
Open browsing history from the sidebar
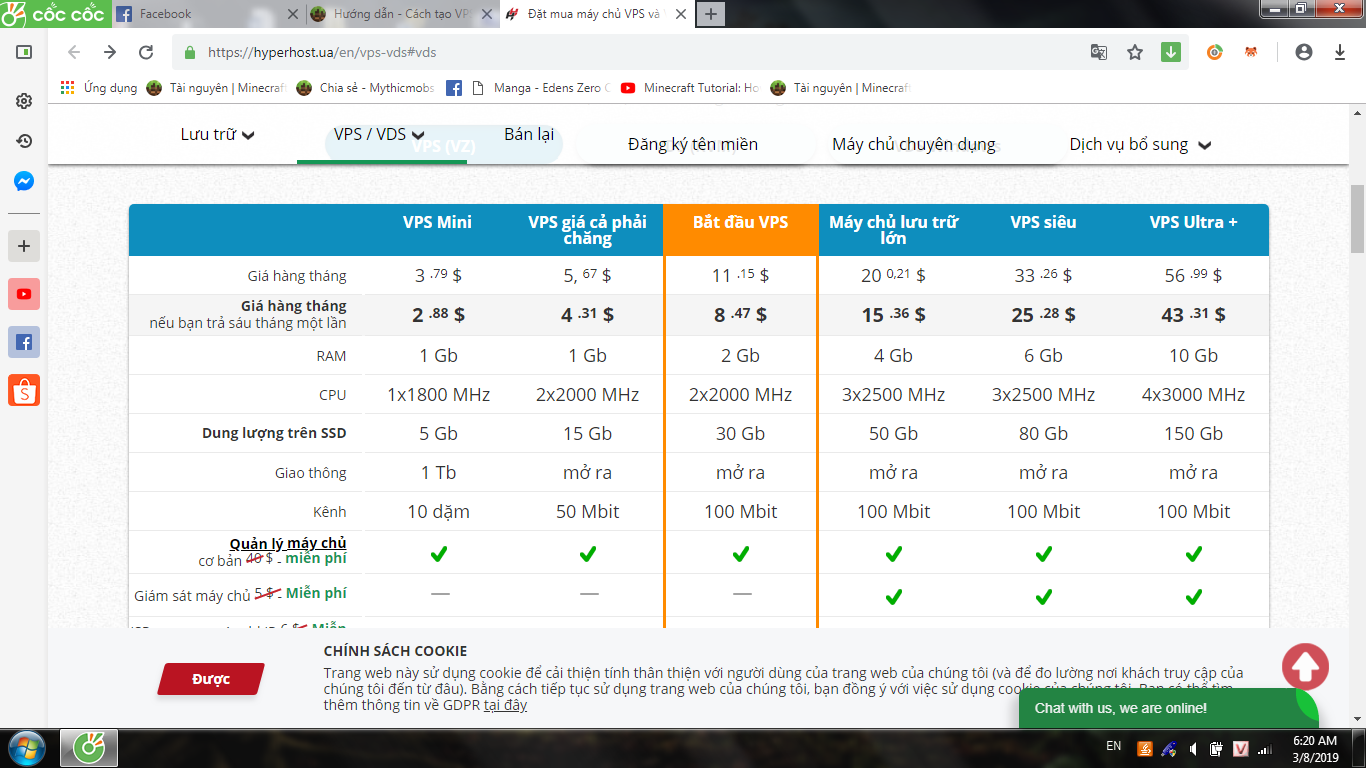tap(24, 141)
